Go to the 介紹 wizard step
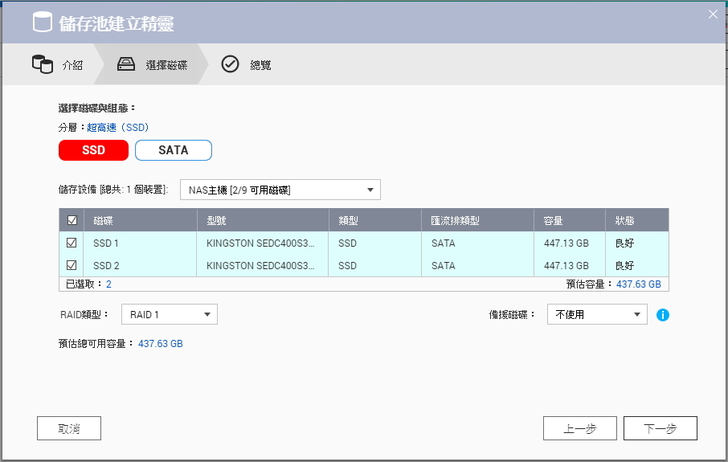 (72, 65)
